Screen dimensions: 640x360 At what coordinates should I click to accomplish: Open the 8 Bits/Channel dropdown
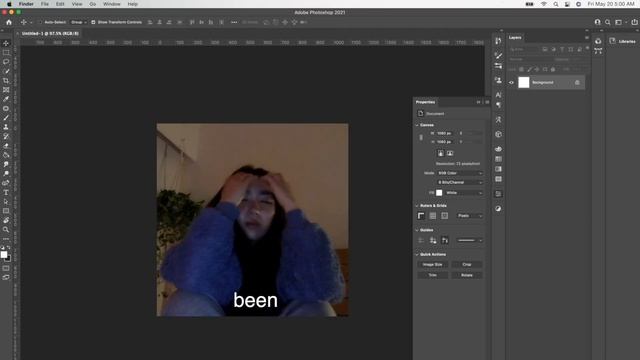tap(460, 182)
